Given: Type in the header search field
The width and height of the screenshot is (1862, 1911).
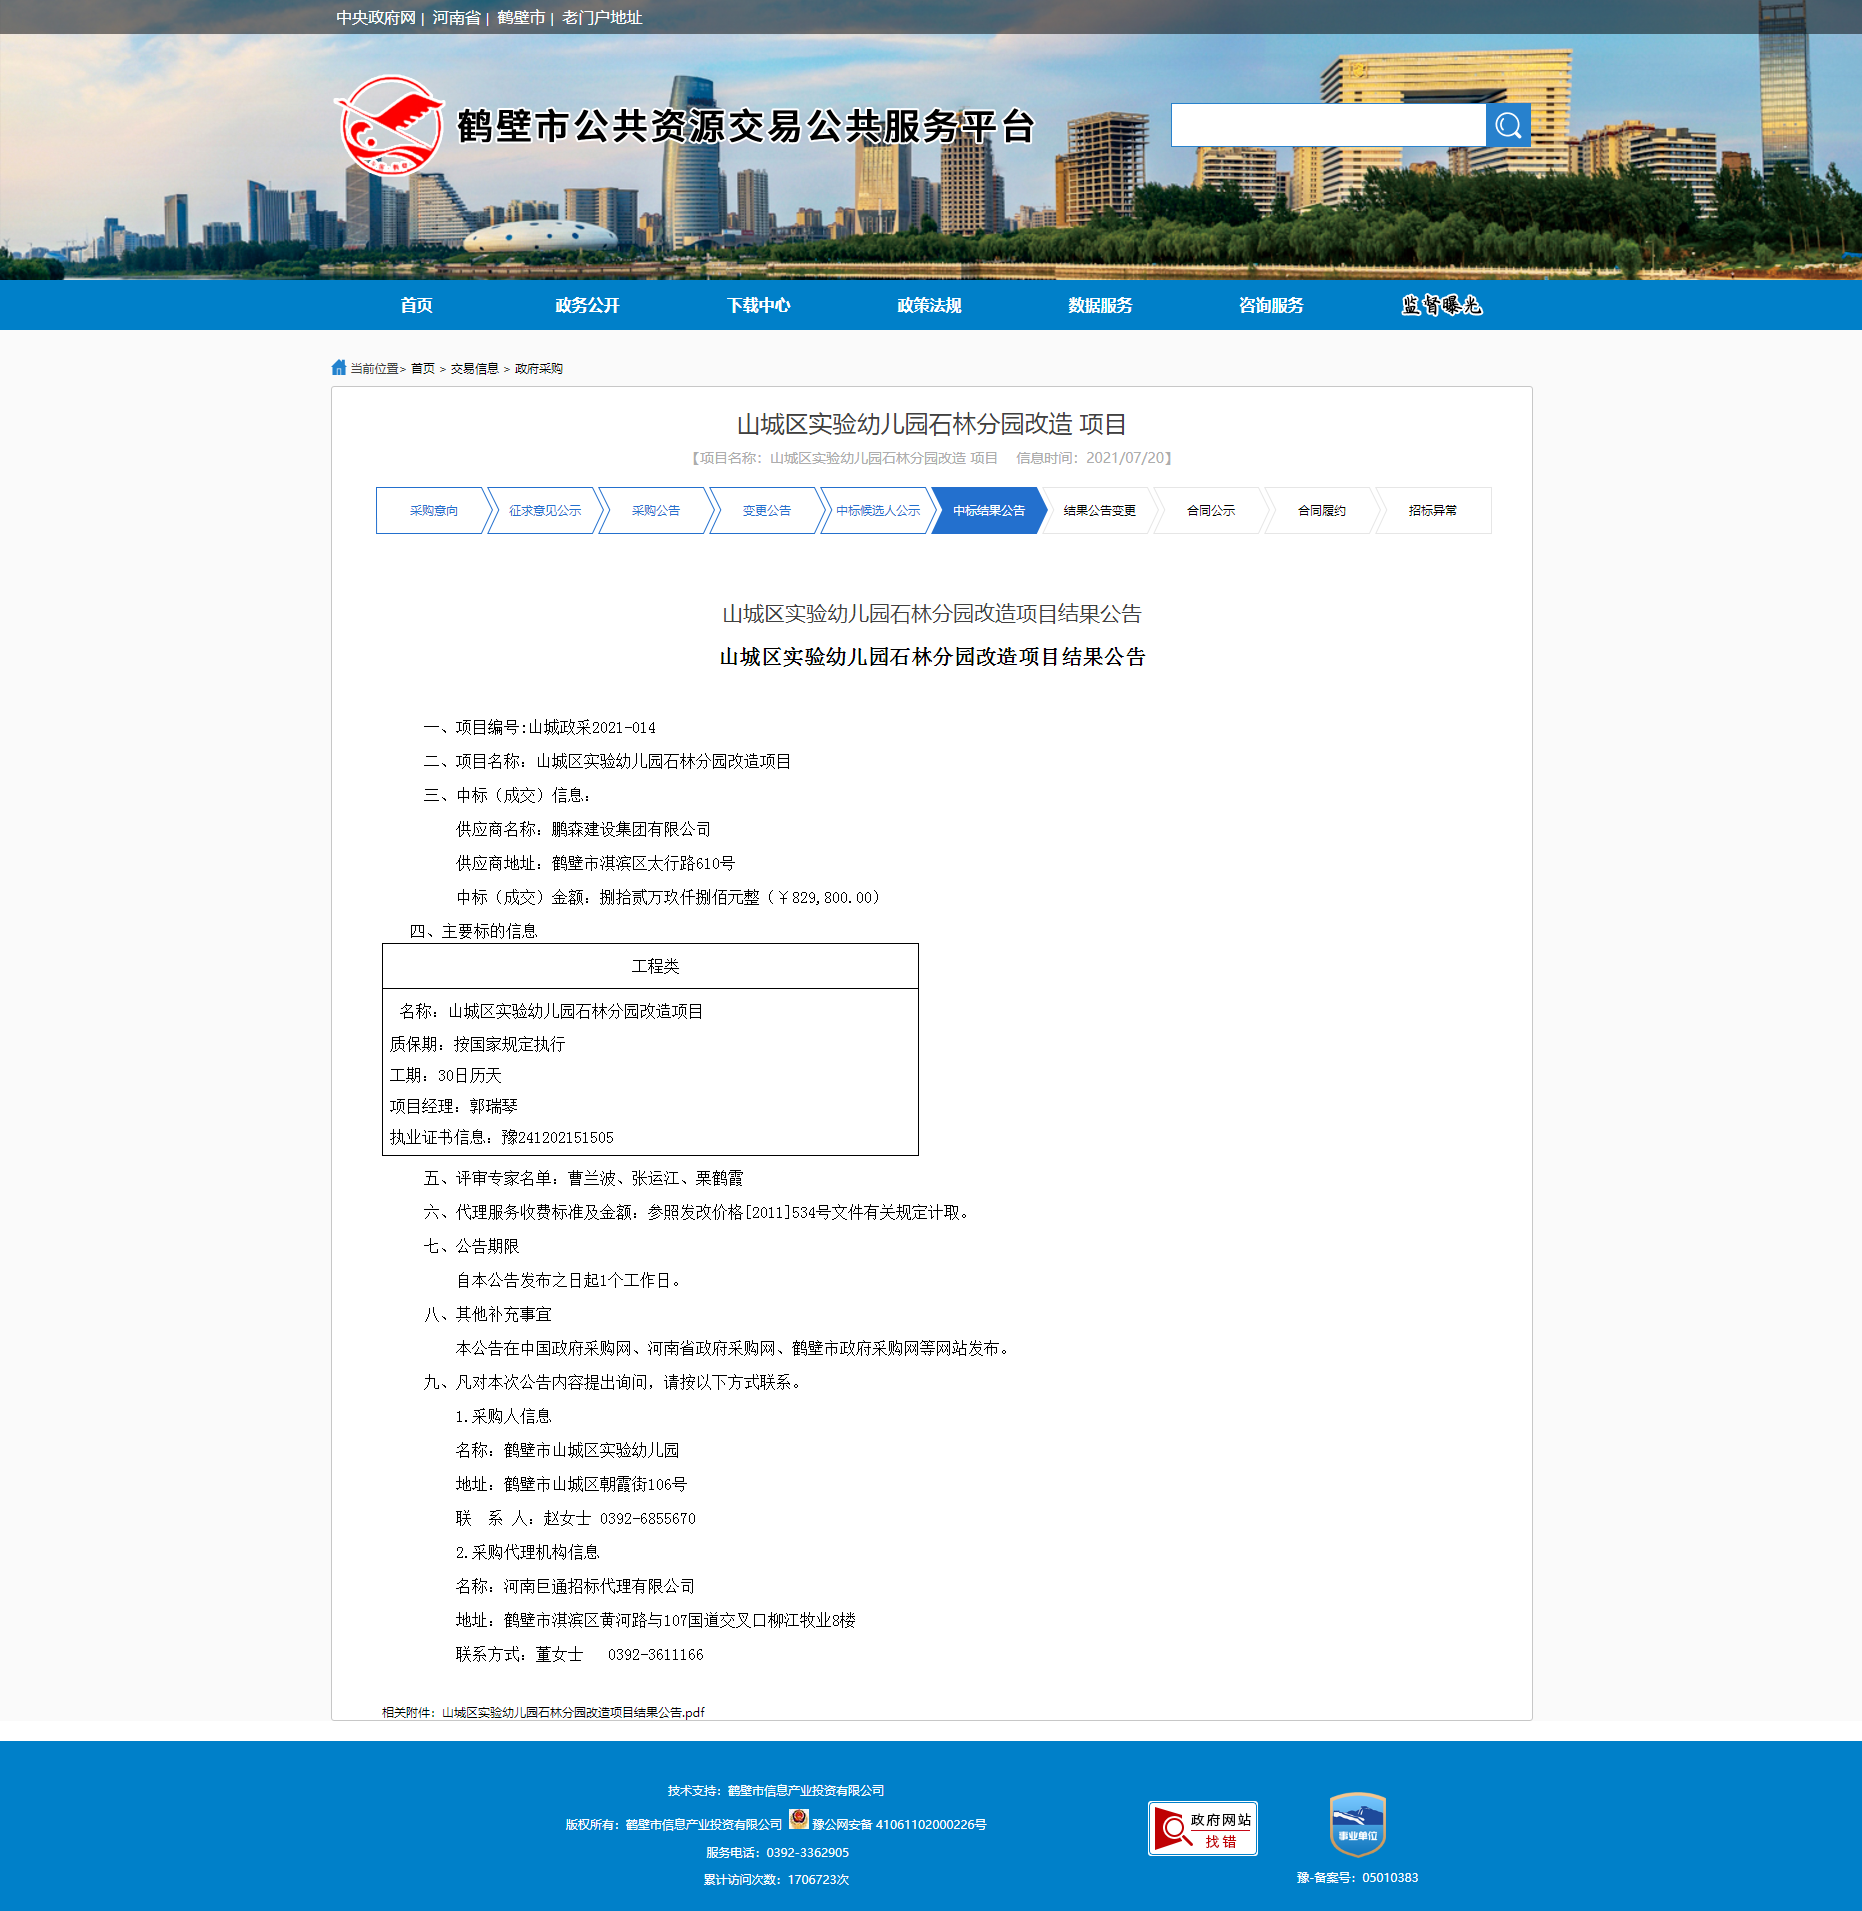Looking at the screenshot, I should coord(1328,126).
